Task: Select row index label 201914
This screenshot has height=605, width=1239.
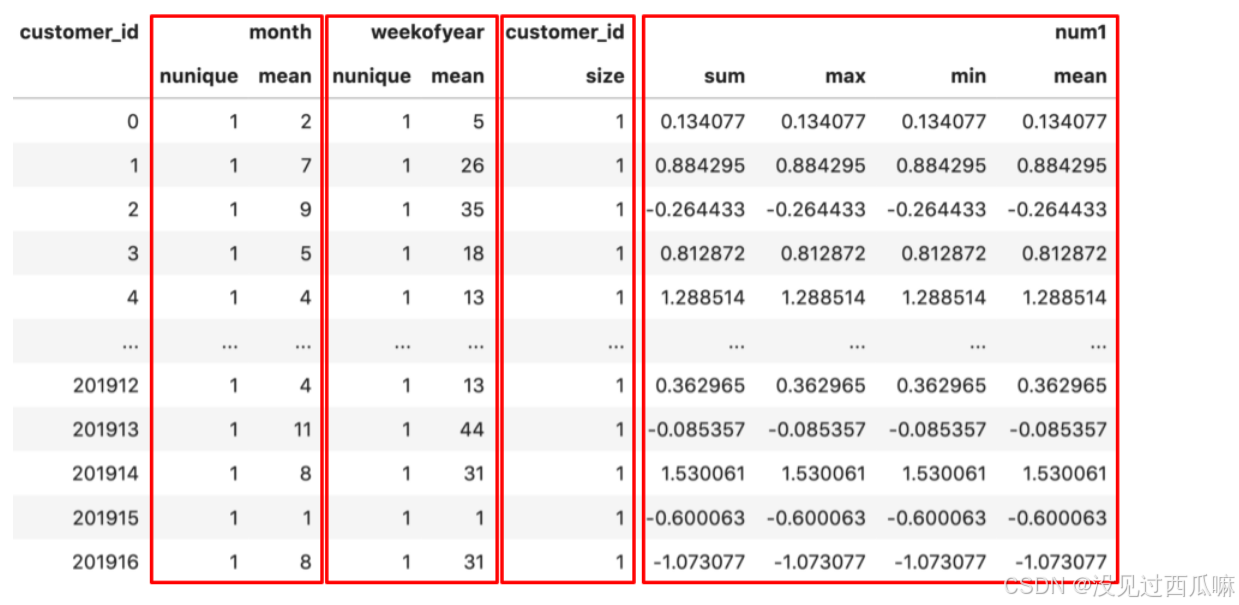Action: click(105, 474)
